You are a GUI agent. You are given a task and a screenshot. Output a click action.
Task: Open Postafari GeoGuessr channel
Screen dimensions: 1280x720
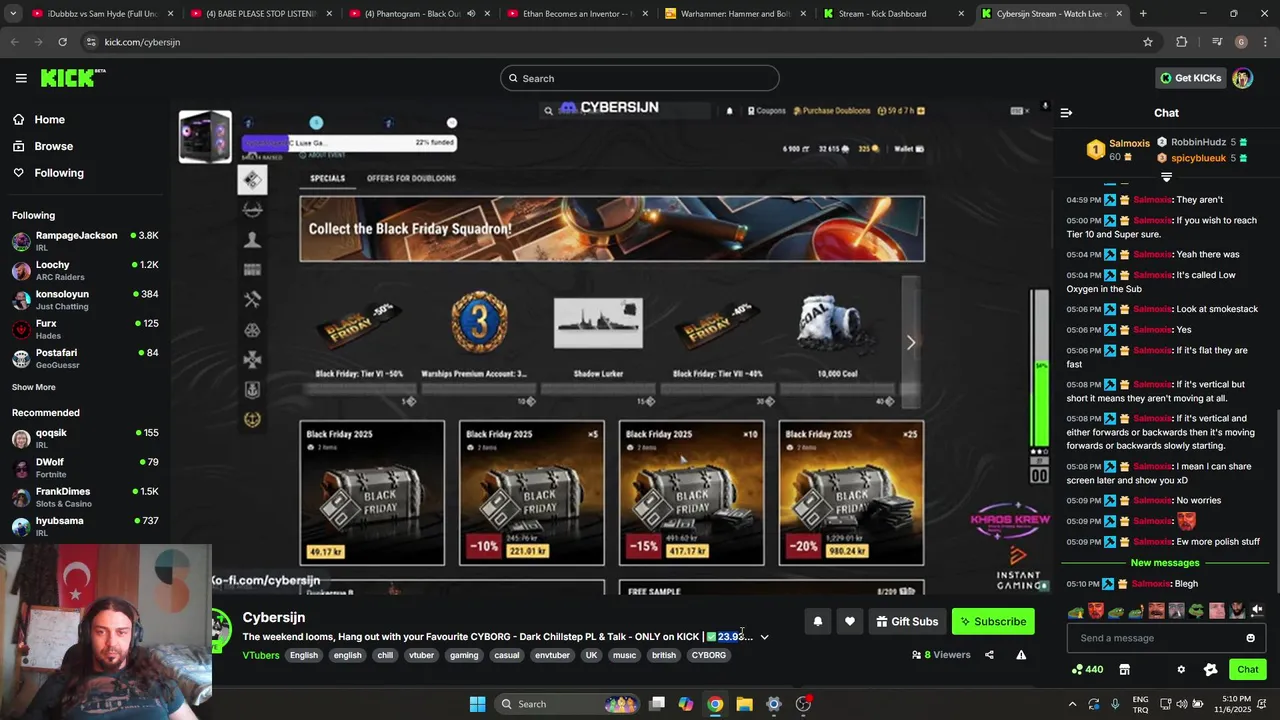[x=85, y=358]
